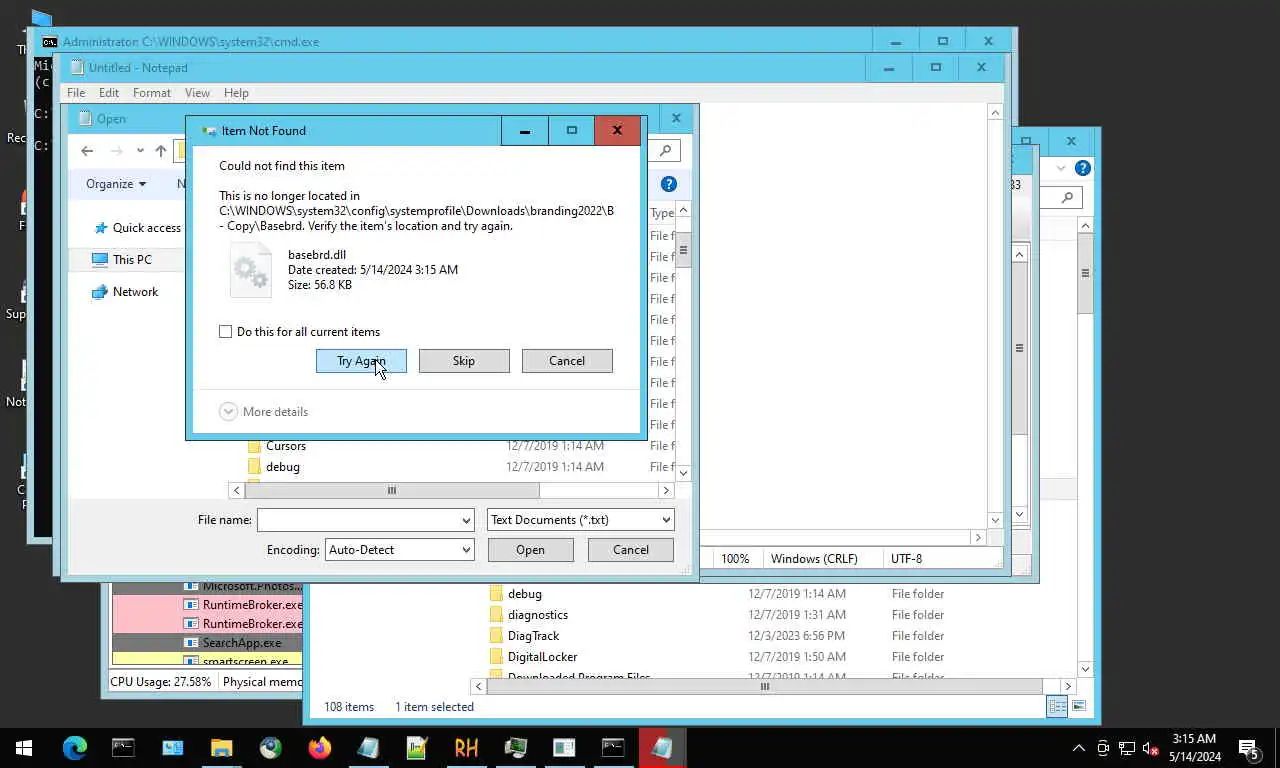Open Microsoft Edge from the taskbar

click(74, 747)
